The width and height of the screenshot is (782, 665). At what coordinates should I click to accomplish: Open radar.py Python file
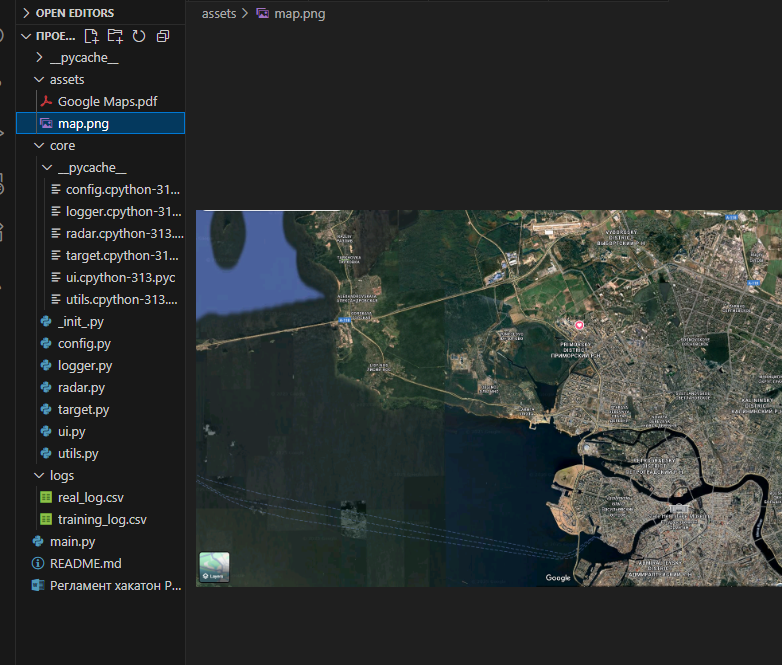[x=81, y=388]
